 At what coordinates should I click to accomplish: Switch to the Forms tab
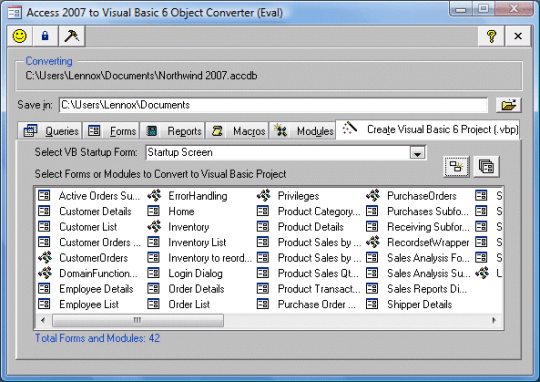(x=111, y=131)
